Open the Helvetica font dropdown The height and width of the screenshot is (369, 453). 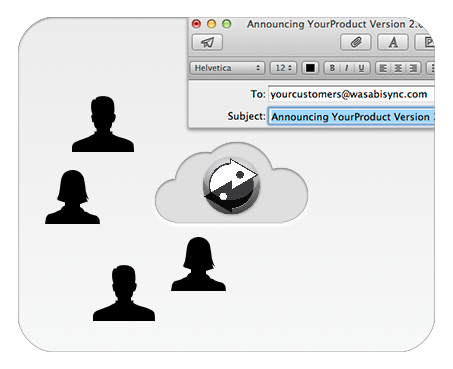(227, 68)
